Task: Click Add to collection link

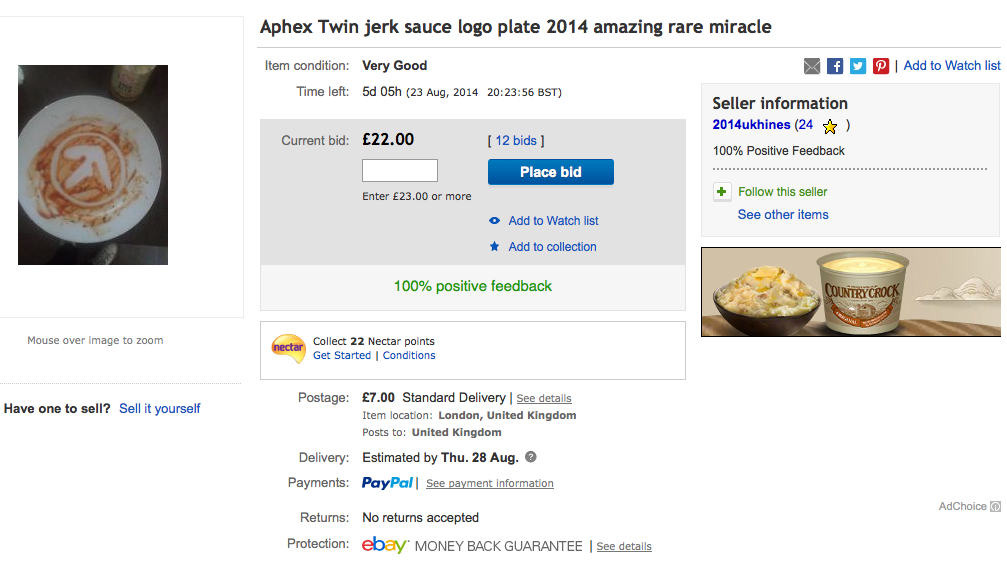Action: click(552, 247)
